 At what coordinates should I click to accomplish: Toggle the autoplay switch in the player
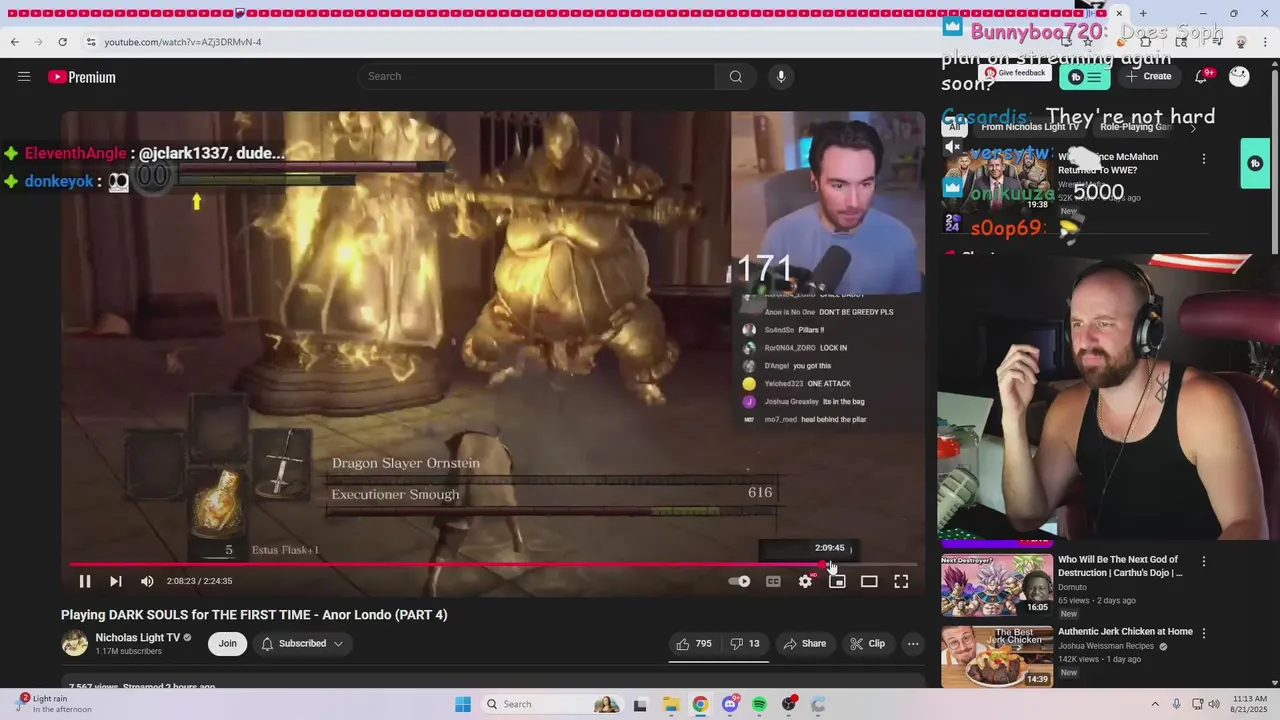pyautogui.click(x=740, y=581)
